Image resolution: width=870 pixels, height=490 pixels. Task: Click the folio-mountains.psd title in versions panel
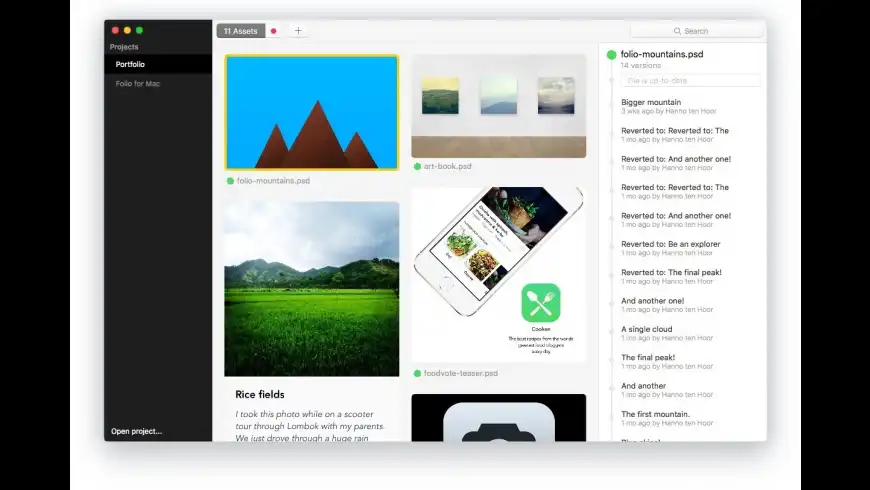662,54
